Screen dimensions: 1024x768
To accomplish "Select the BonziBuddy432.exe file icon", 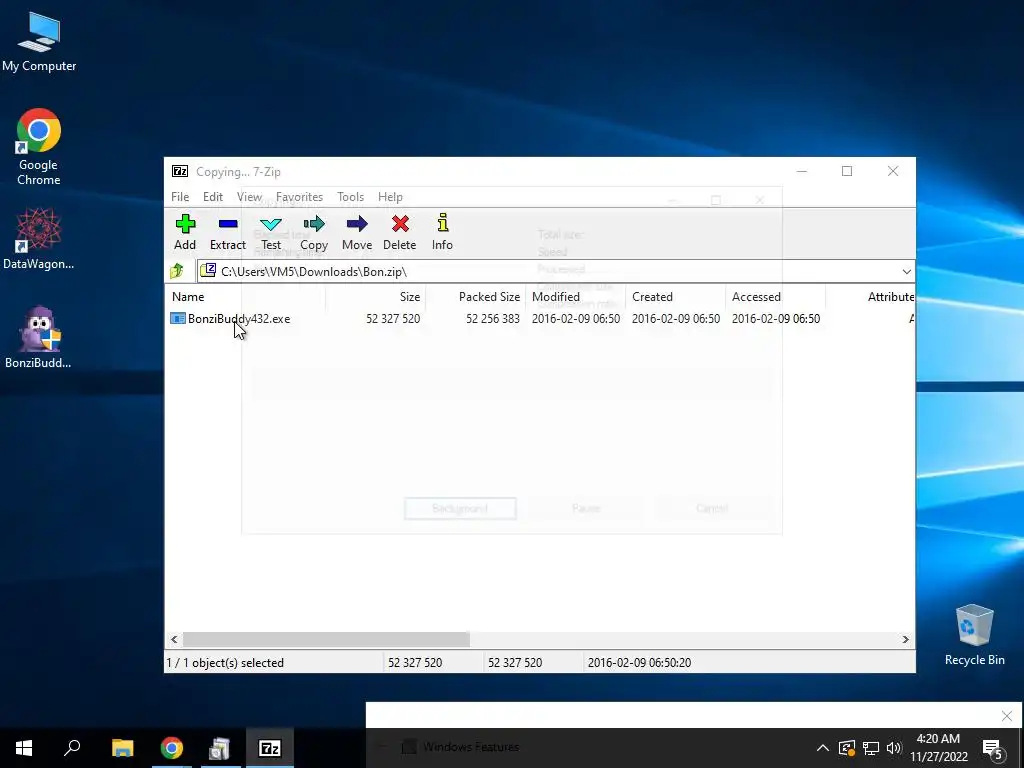I will pyautogui.click(x=178, y=319).
